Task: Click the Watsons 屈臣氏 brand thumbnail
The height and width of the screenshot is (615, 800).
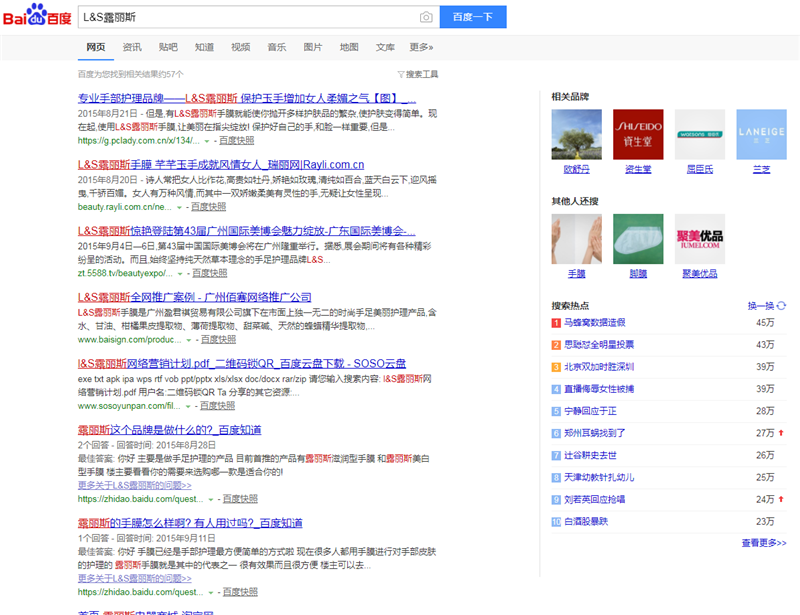Action: (700, 134)
